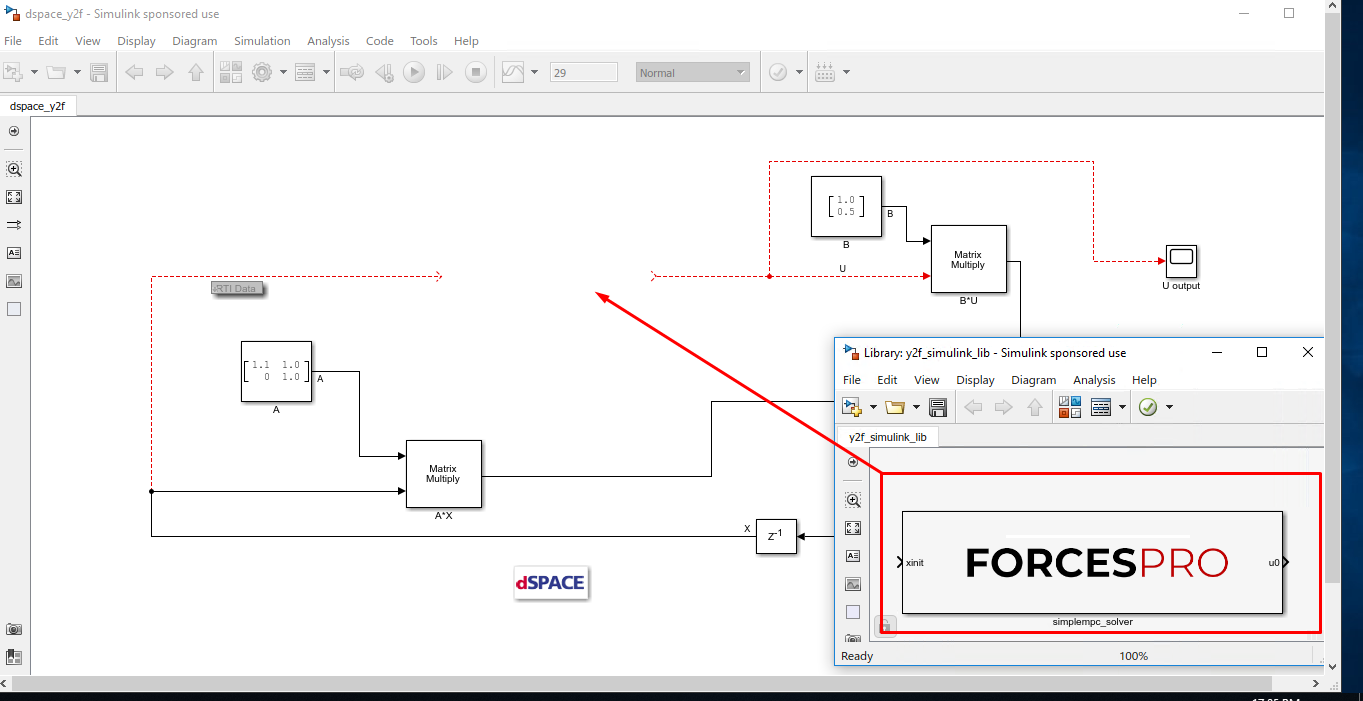
Task: Click the U output scope block
Action: [1181, 260]
